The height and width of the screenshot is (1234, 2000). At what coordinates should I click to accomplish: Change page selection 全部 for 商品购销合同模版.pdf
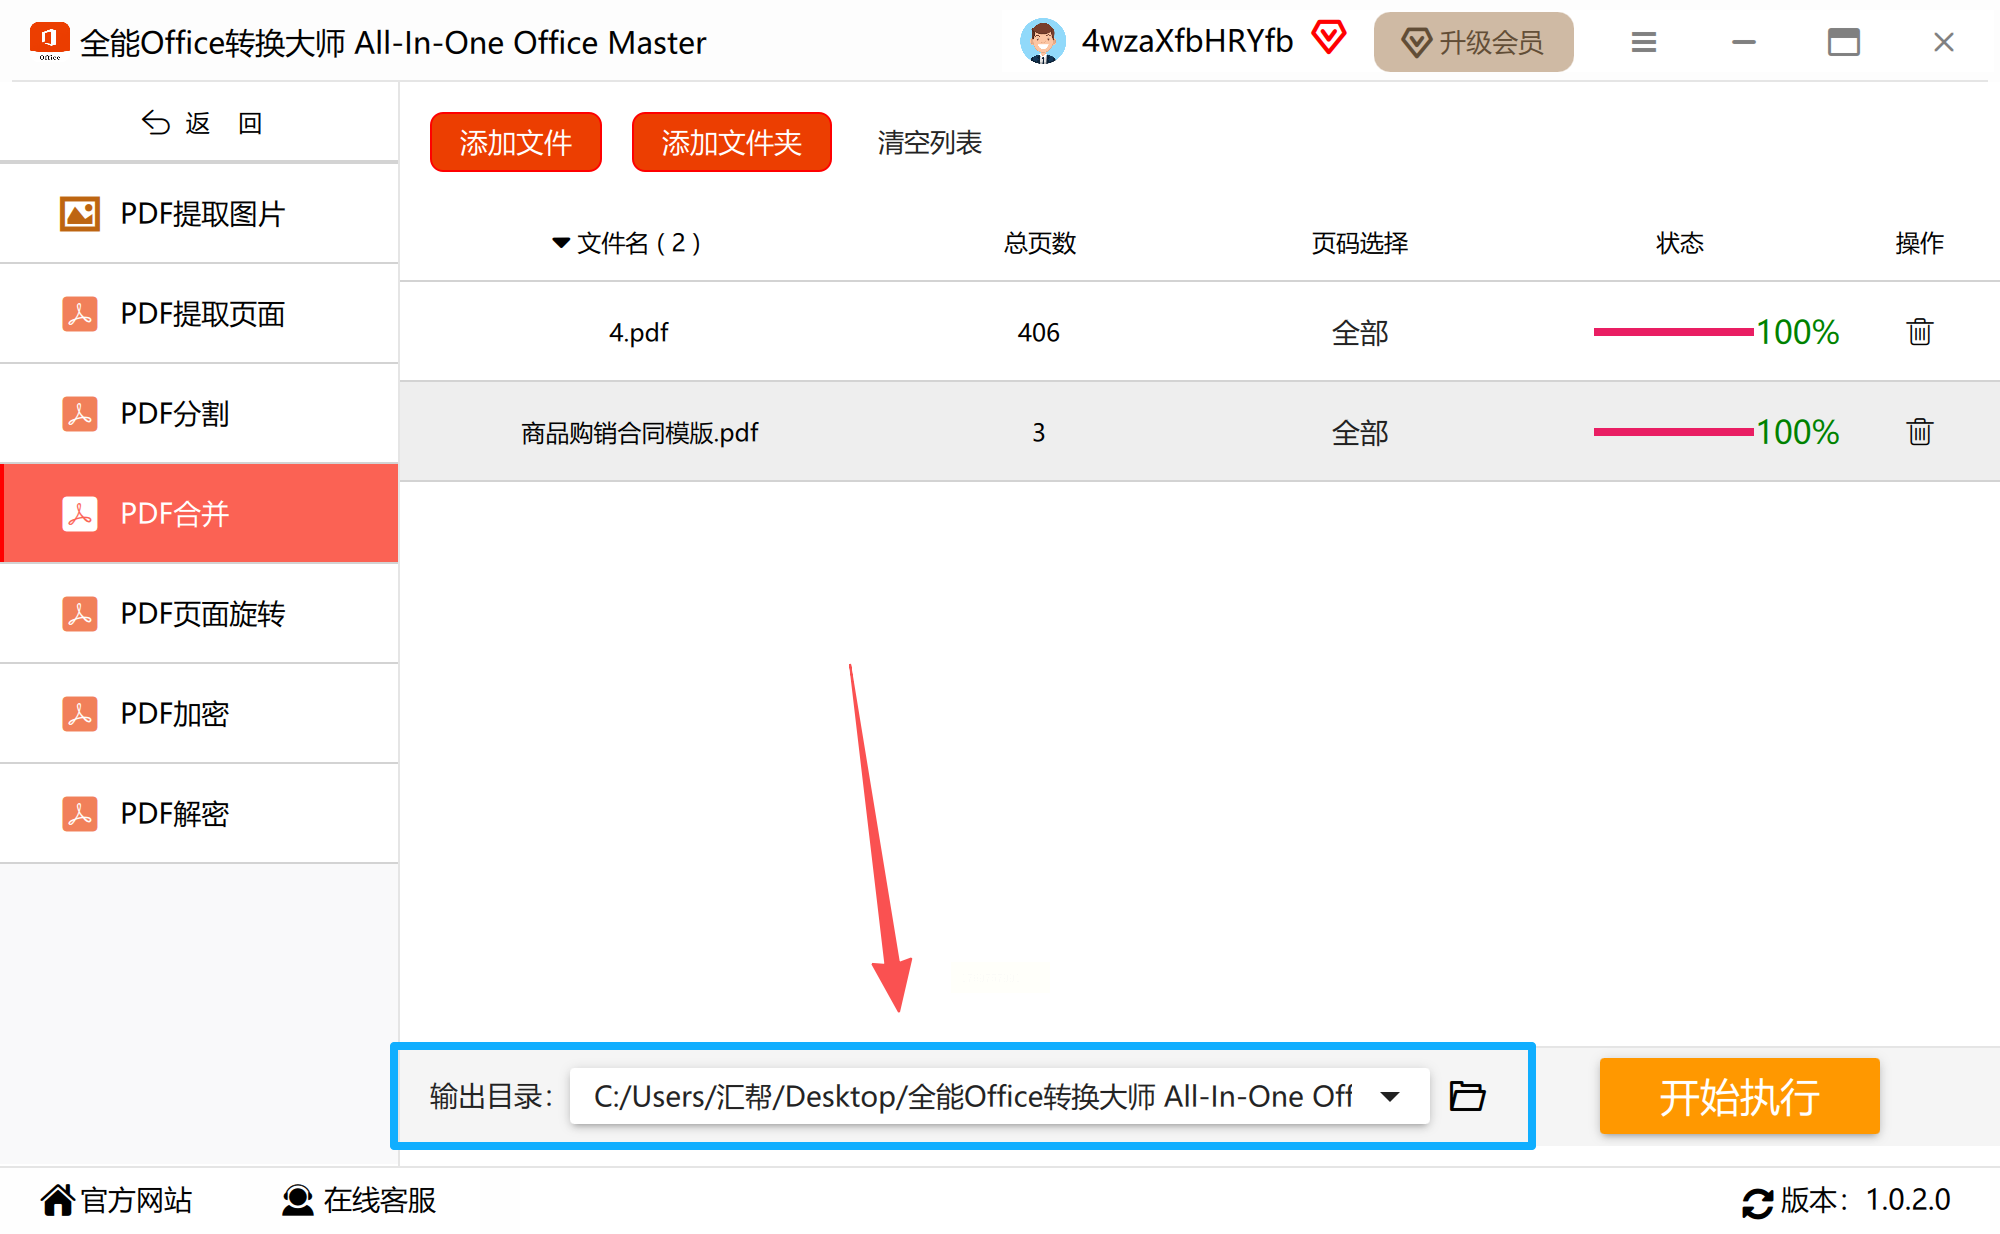click(1359, 433)
